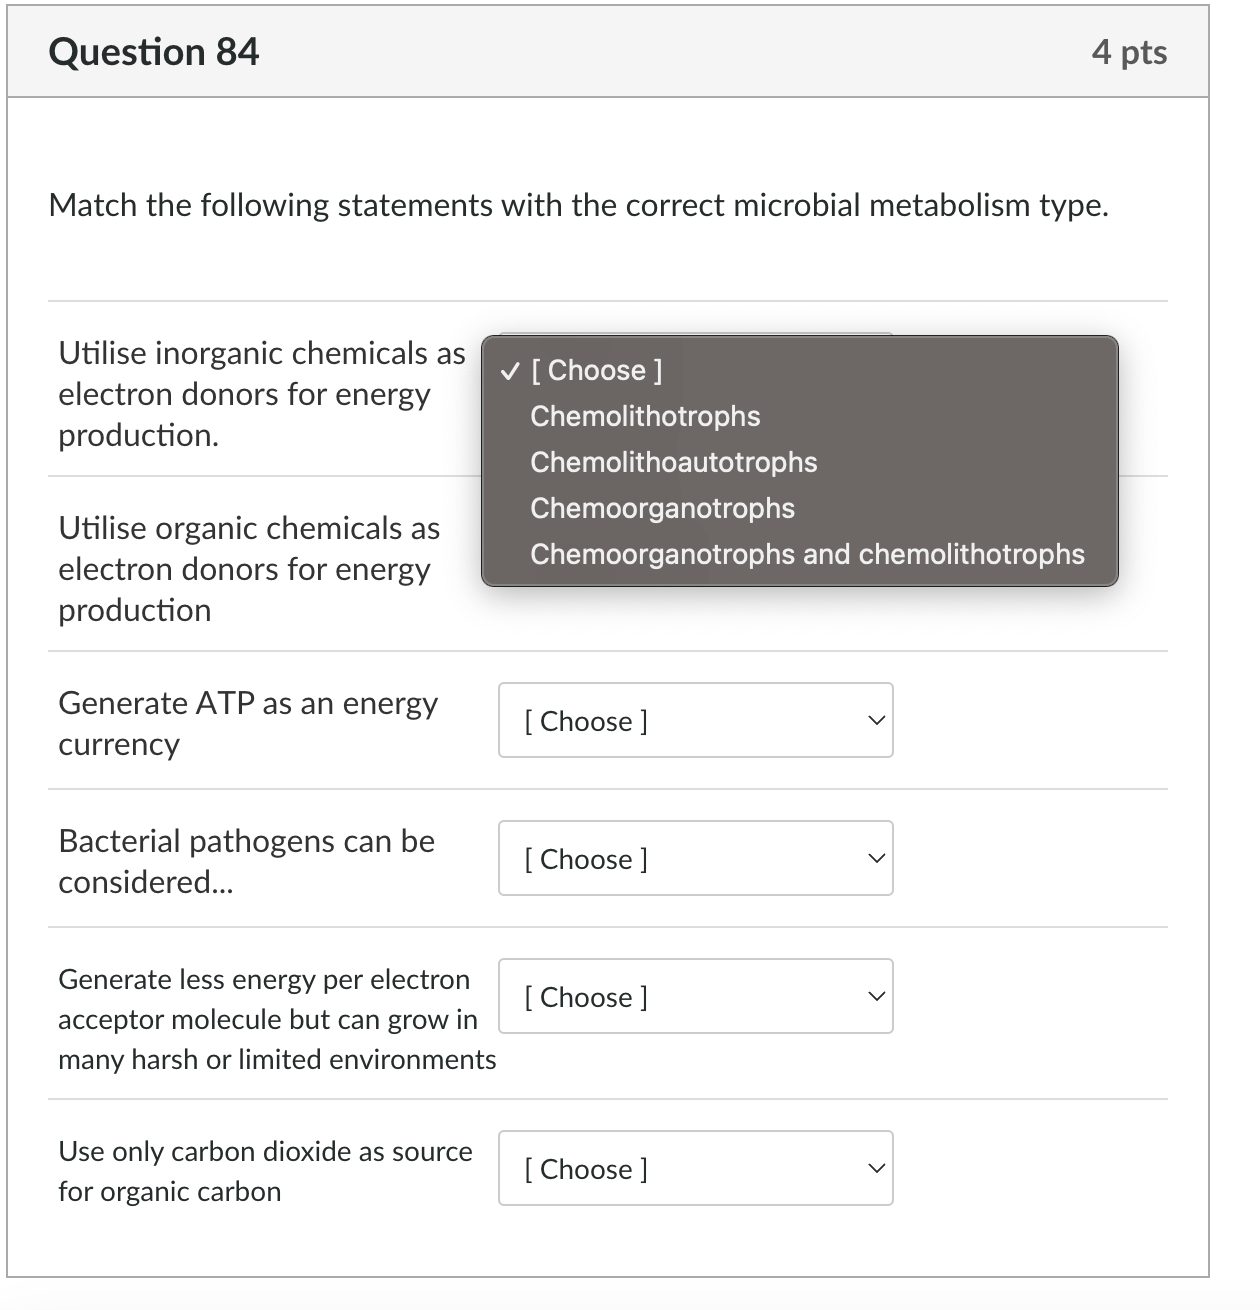Click the matching instructions text
The image size is (1260, 1310).
tap(580, 205)
